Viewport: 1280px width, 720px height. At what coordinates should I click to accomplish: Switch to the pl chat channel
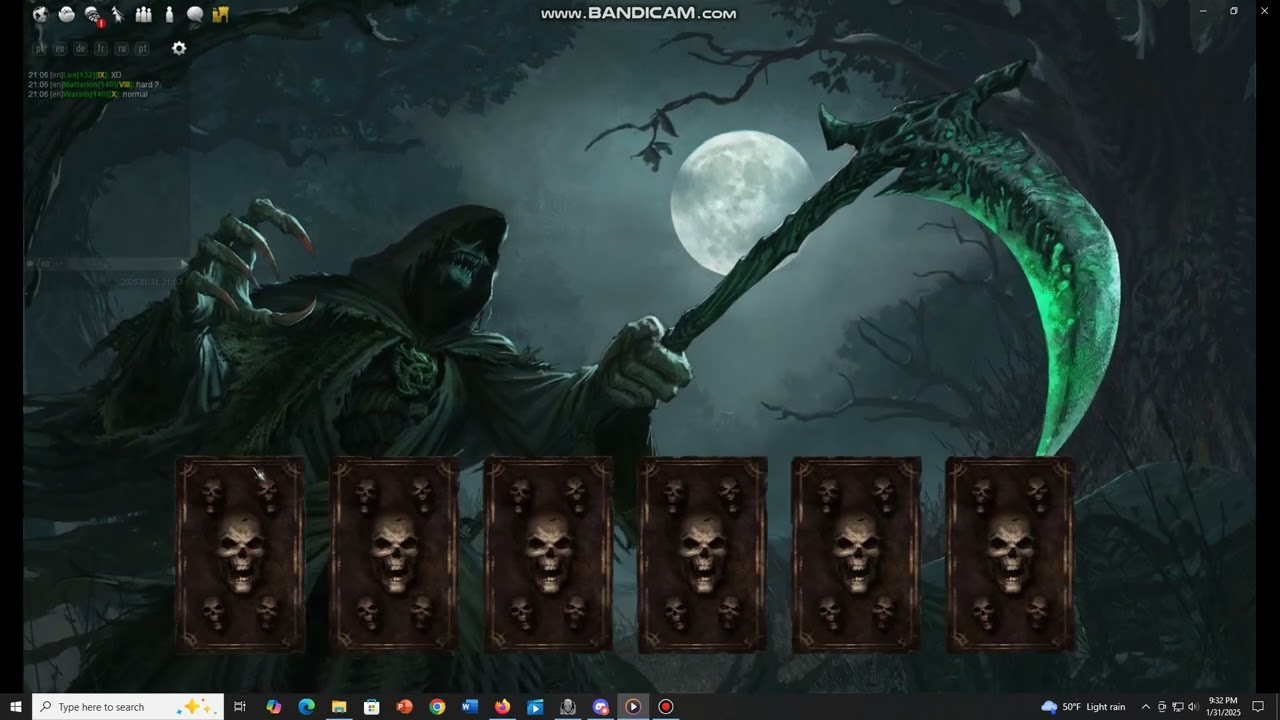[x=40, y=48]
